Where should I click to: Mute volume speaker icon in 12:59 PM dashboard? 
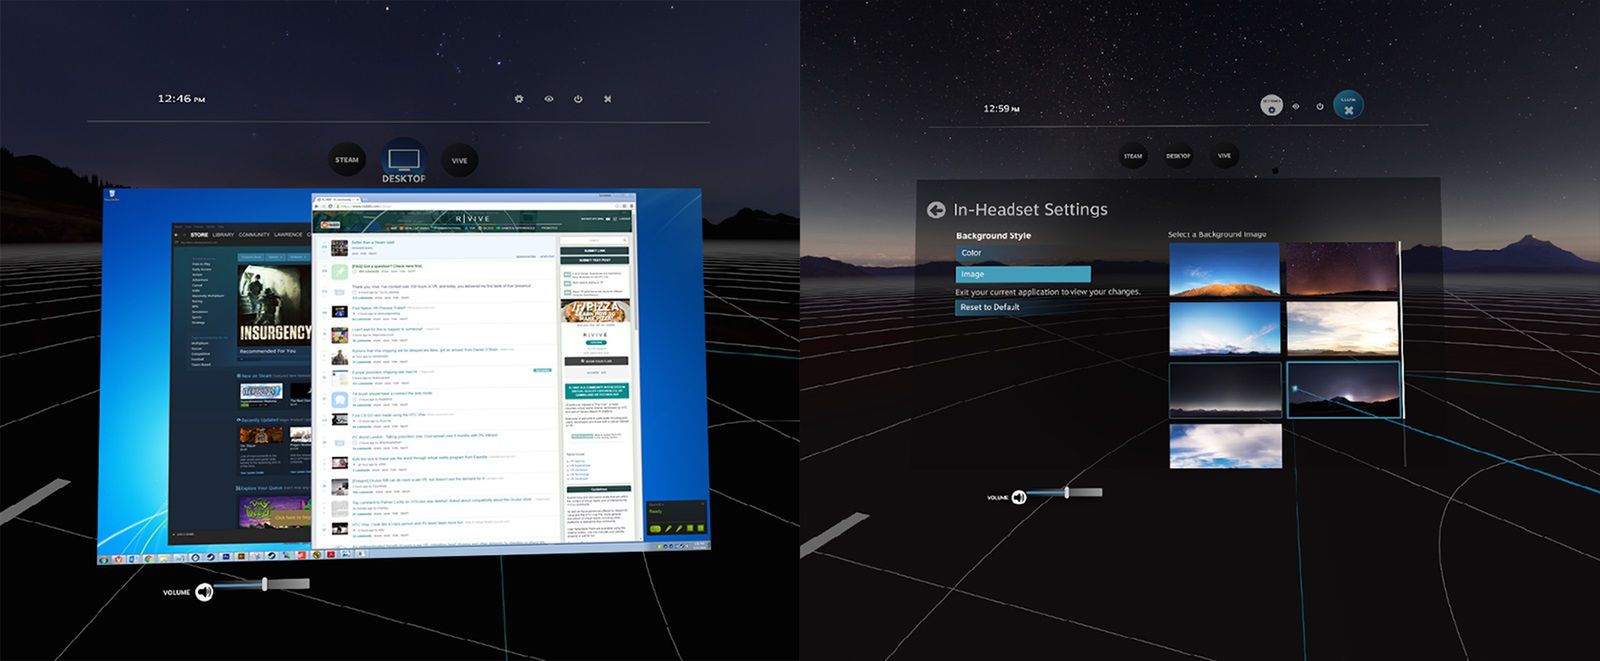click(1019, 497)
